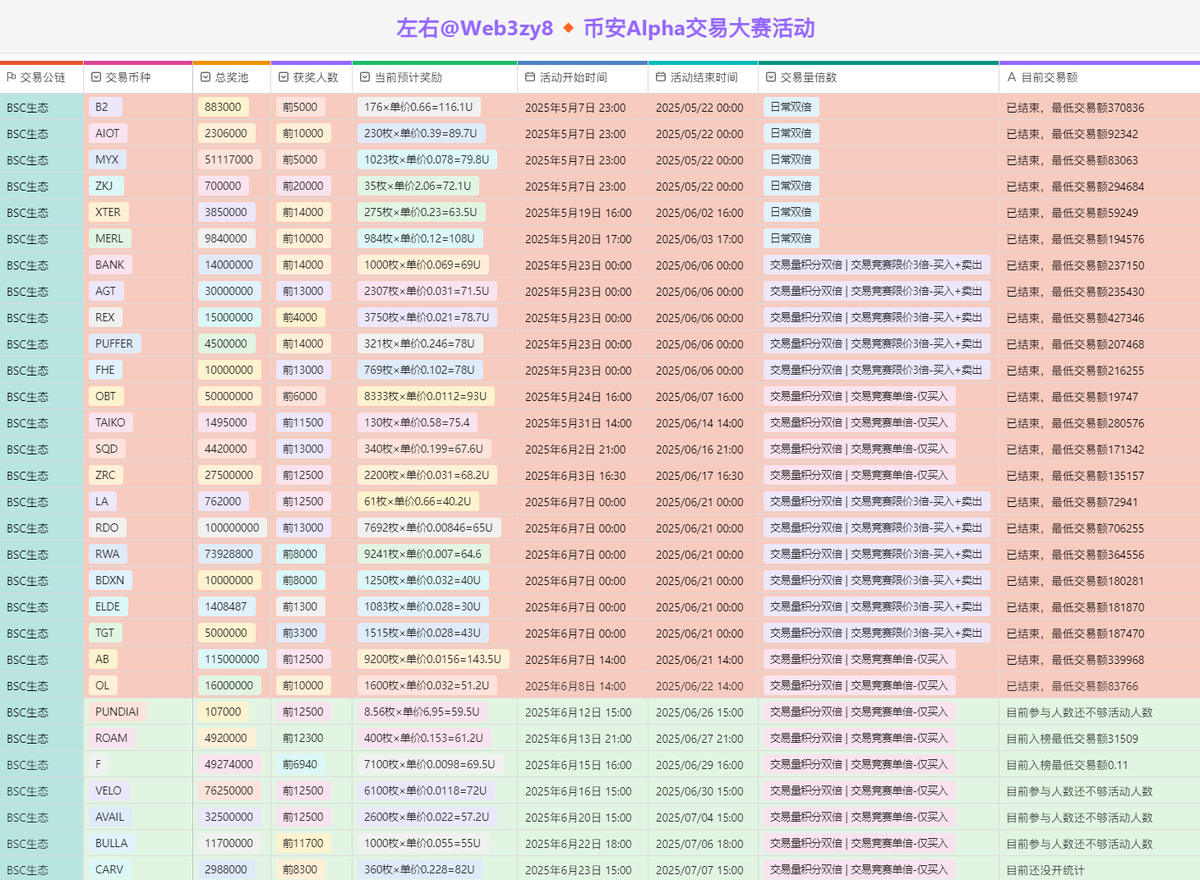Viewport: 1200px width, 880px height.
Task: Click end time 2025/07/07 15:00
Action: tap(699, 870)
